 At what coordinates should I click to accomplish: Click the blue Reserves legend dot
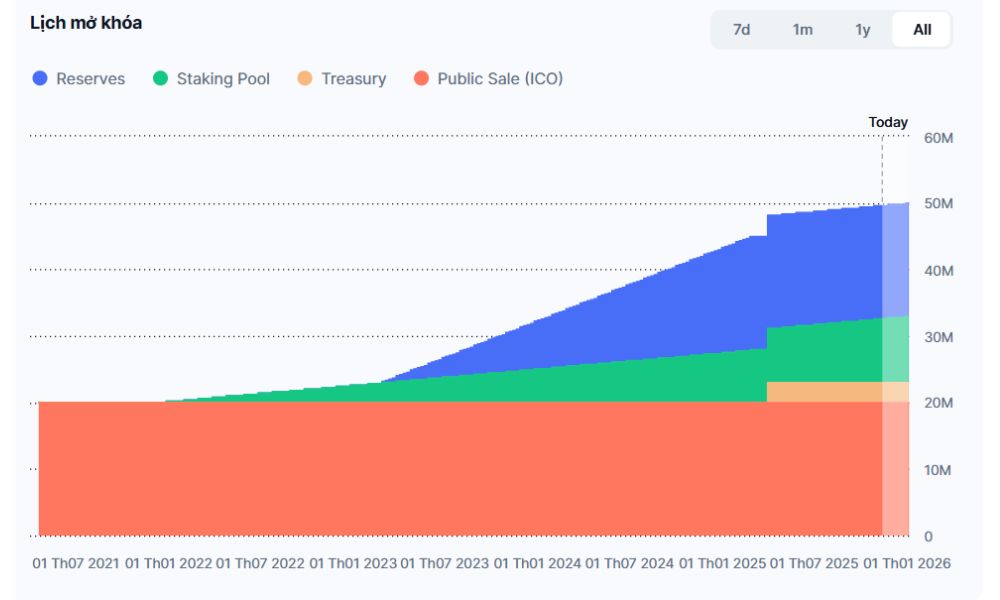coord(40,79)
